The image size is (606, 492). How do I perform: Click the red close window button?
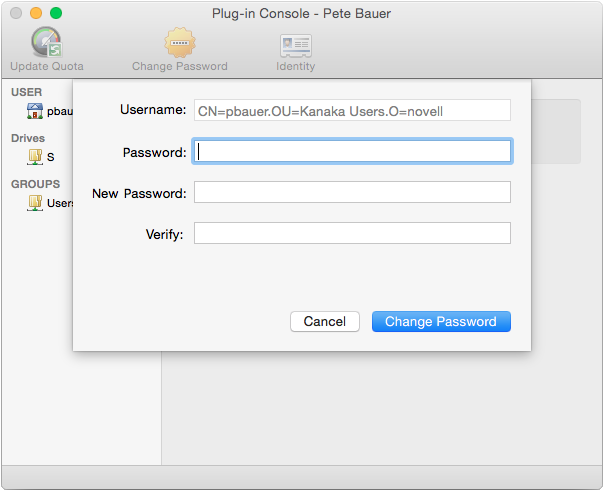[x=14, y=13]
